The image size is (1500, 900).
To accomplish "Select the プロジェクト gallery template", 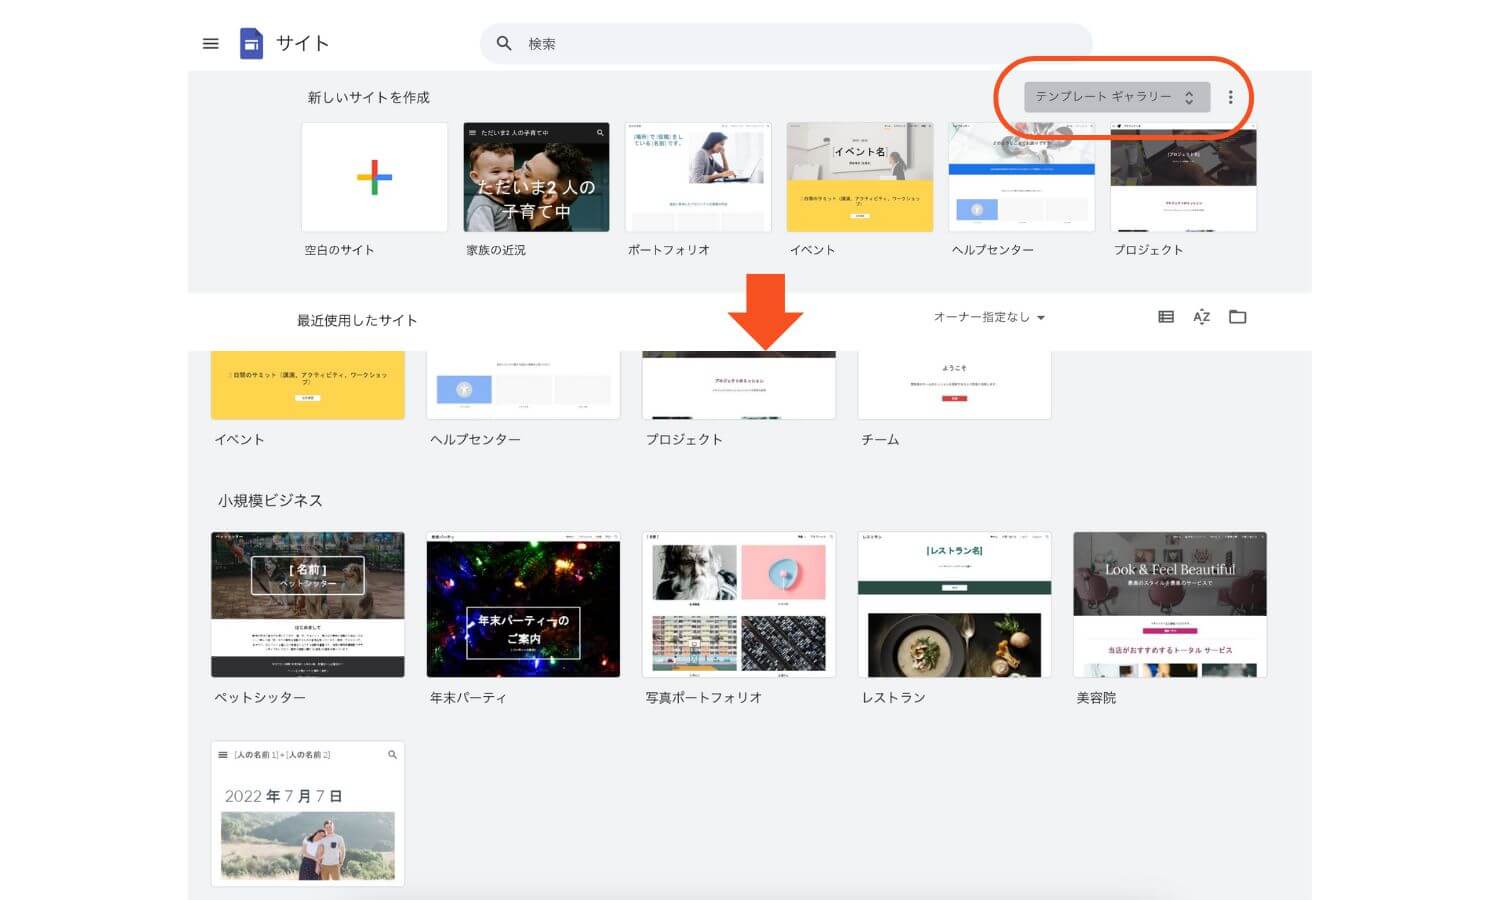I will pyautogui.click(x=739, y=385).
